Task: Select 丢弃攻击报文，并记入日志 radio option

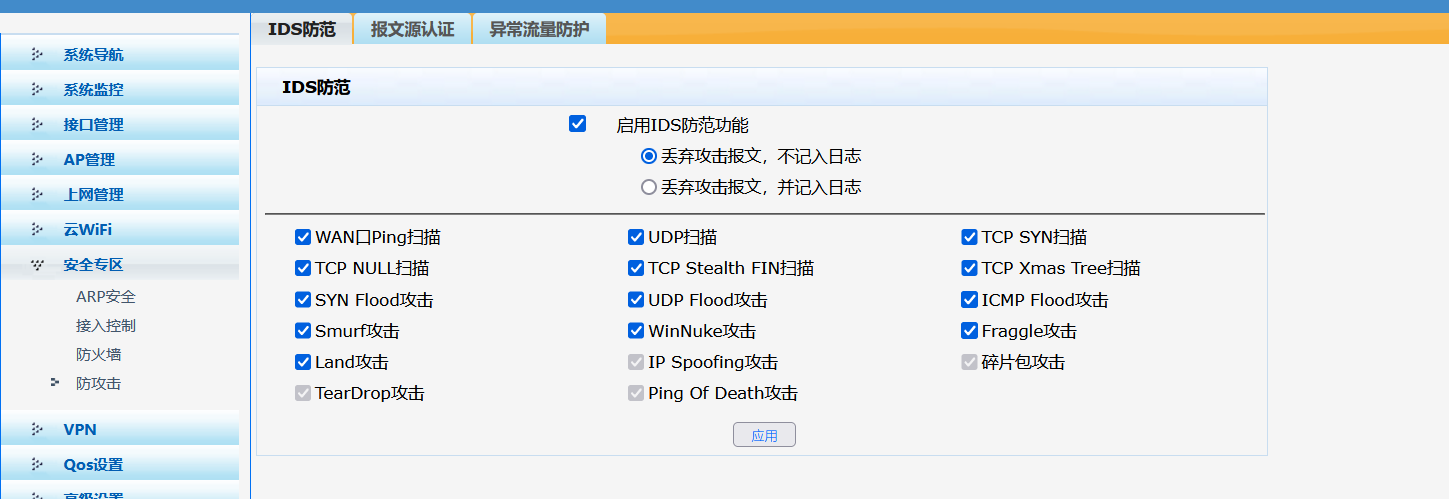Action: (649, 187)
